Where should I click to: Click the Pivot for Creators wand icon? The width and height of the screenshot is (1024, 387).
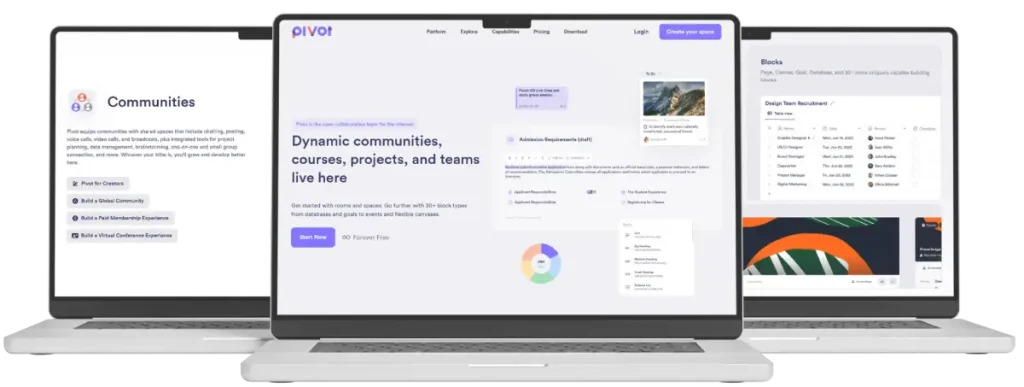pos(75,184)
